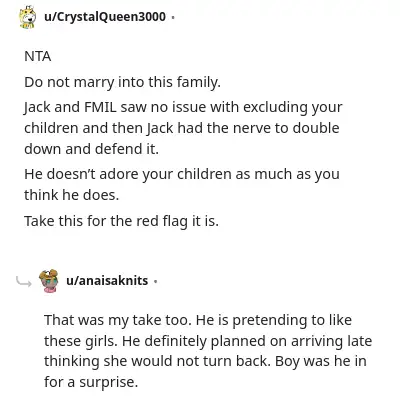Open the anaisaknits avatar icon
This screenshot has height=417, width=400.
[49, 281]
